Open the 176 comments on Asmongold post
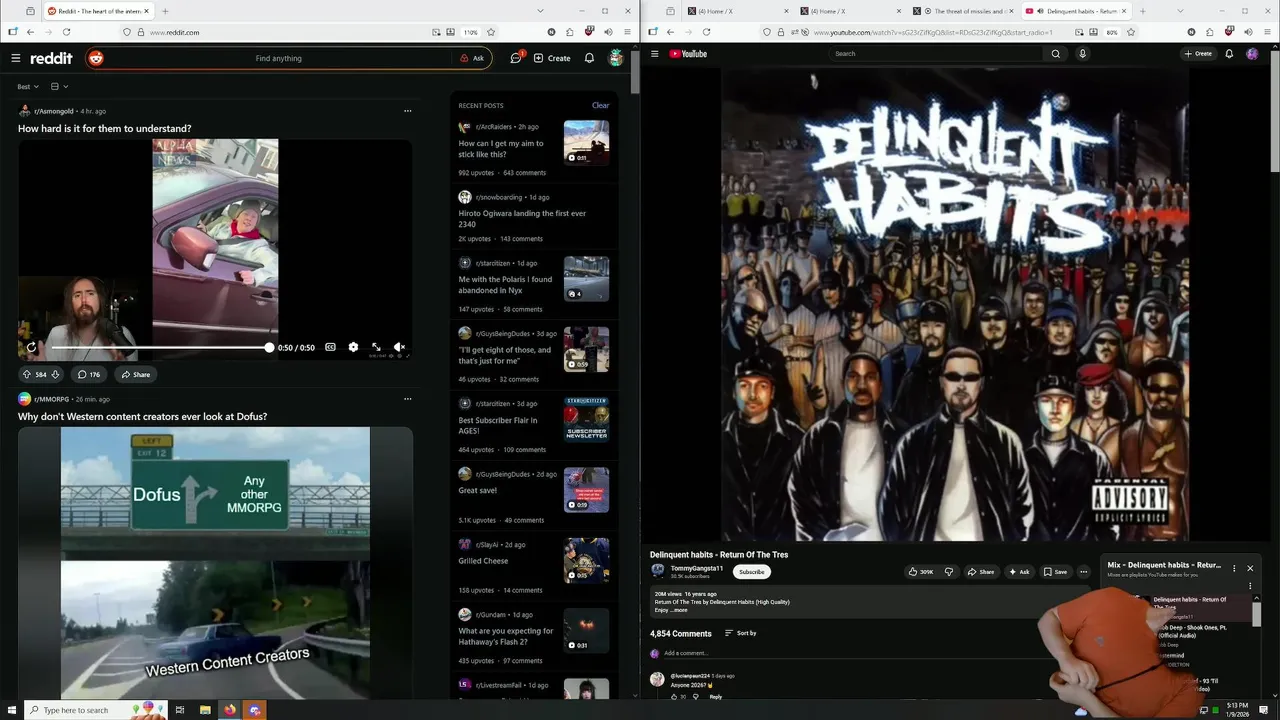 click(89, 374)
